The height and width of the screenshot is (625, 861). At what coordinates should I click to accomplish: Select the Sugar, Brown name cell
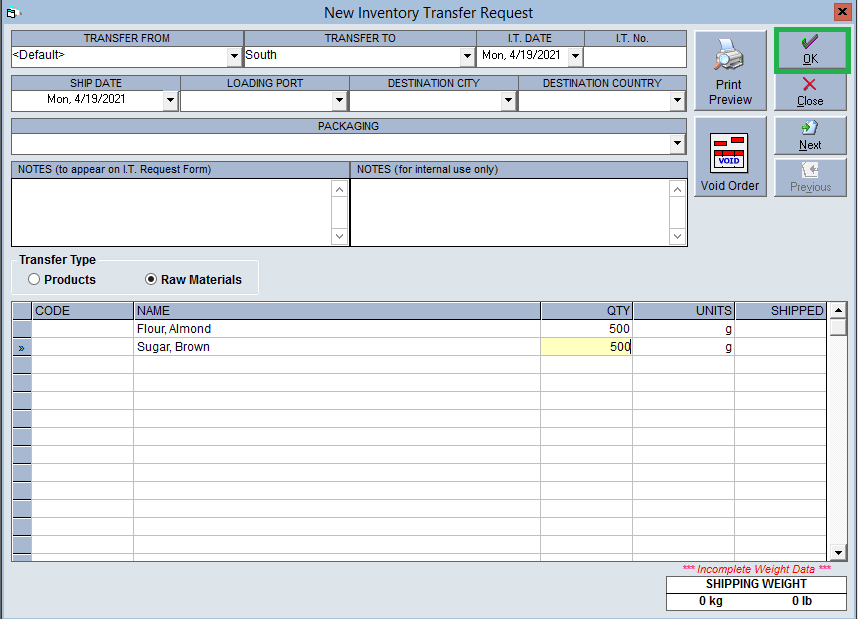339,348
